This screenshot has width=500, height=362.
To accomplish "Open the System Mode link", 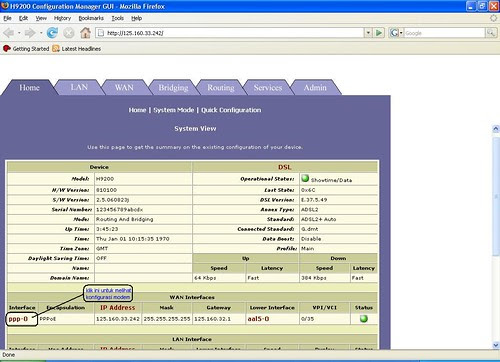I will coord(173,110).
